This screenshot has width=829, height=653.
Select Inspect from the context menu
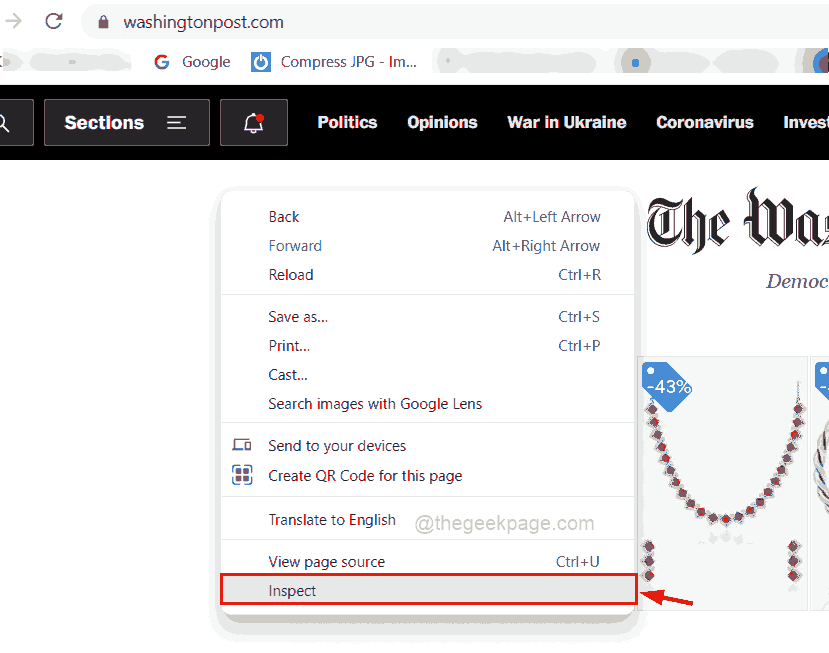click(x=292, y=590)
